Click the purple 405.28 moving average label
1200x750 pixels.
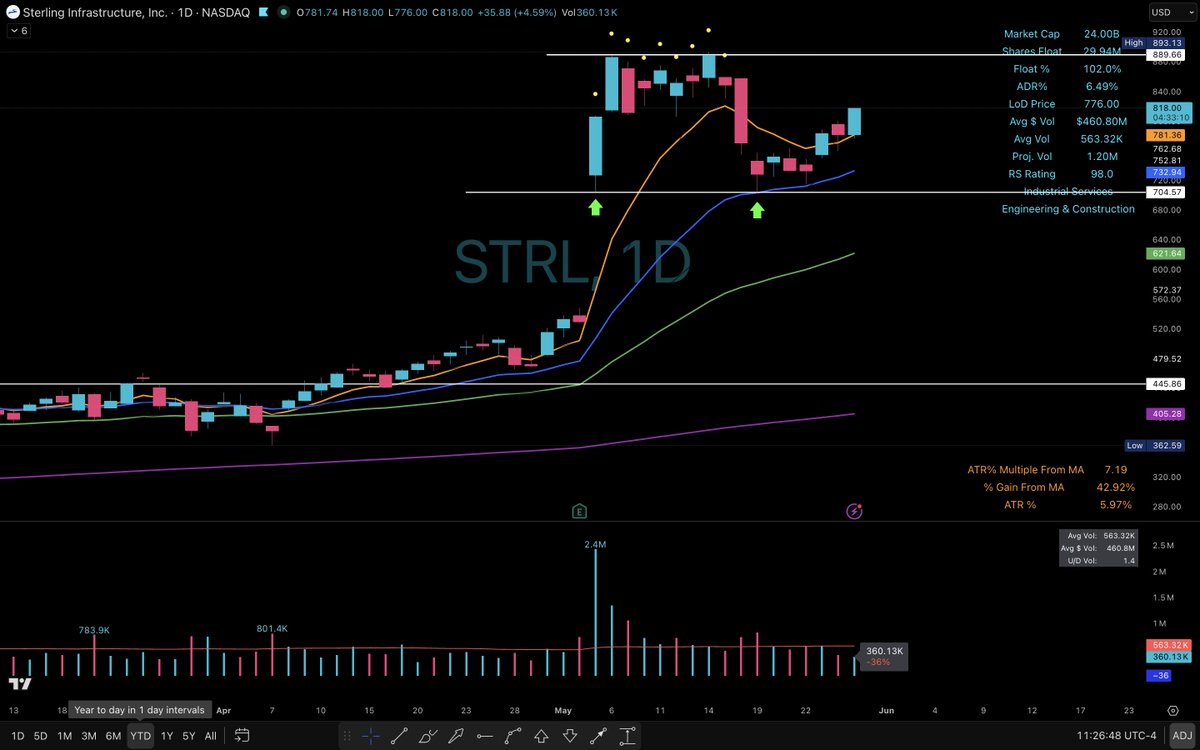point(1165,414)
